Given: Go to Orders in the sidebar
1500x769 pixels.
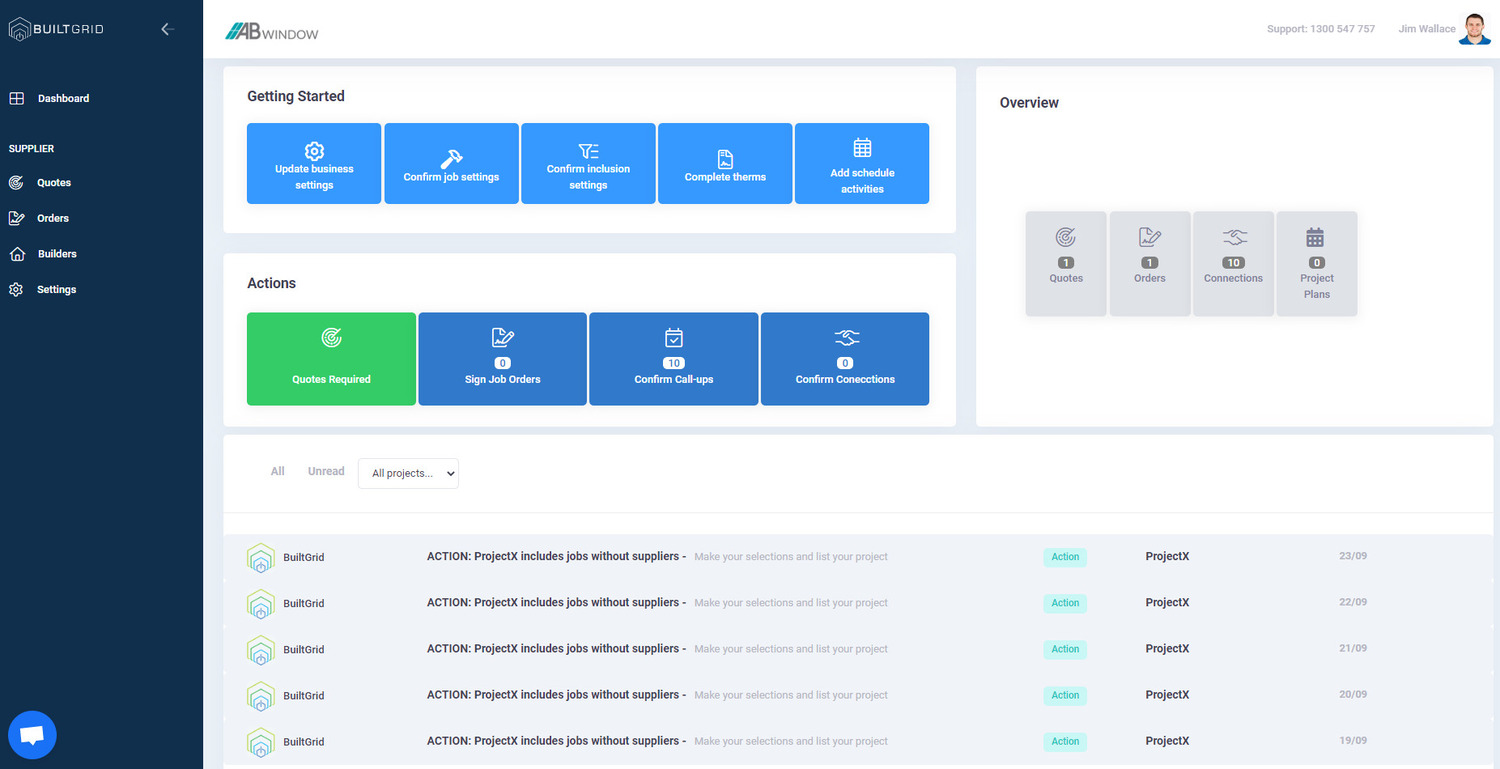Looking at the screenshot, I should point(53,218).
